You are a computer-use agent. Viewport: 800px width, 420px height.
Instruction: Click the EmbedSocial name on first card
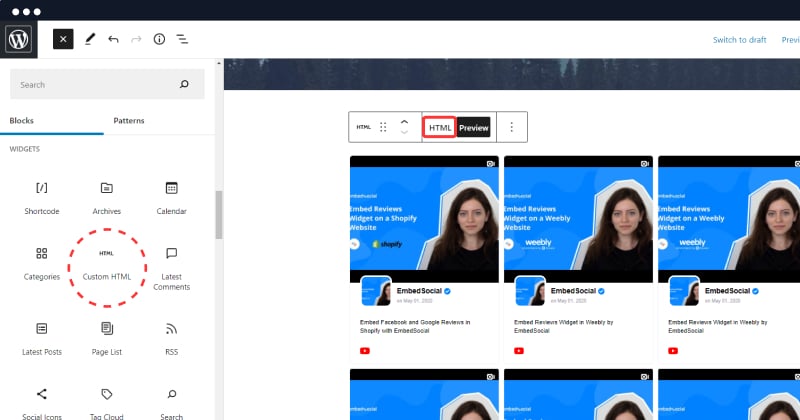click(419, 291)
